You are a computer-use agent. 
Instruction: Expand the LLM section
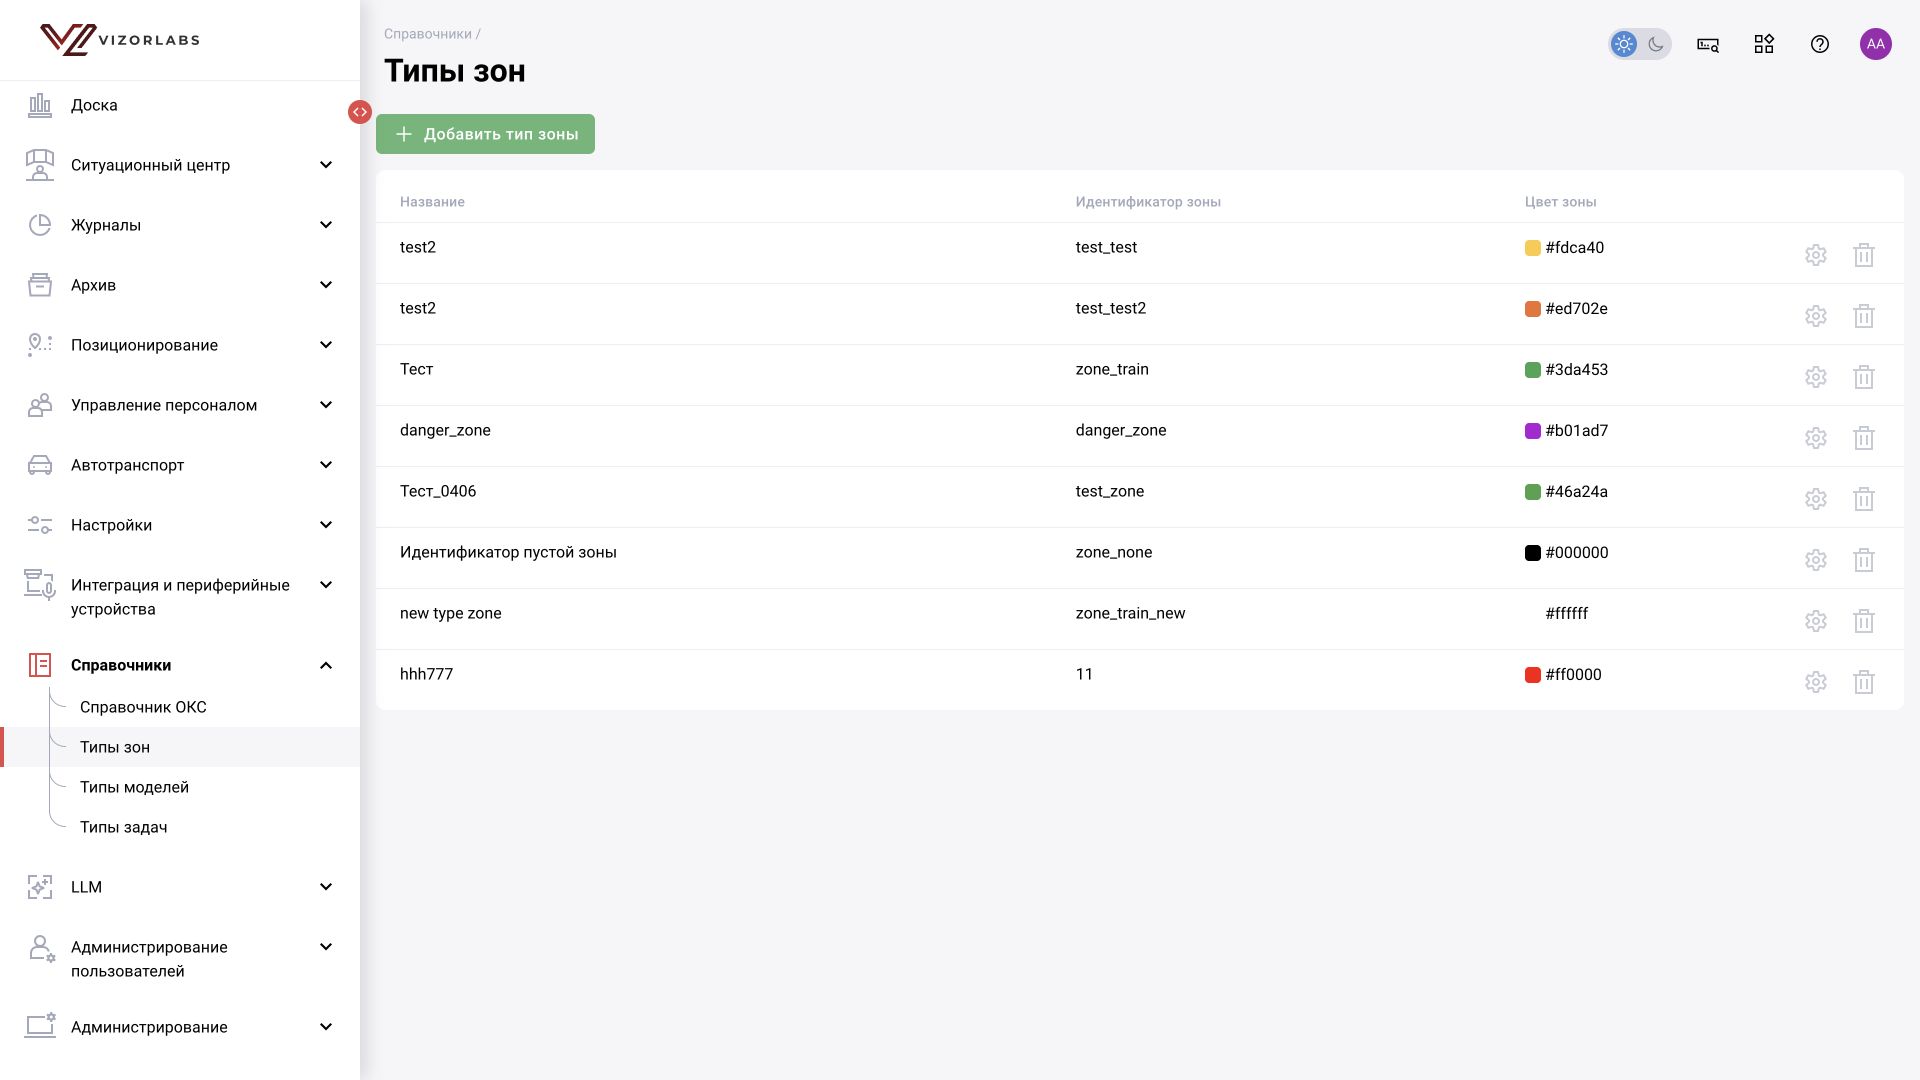(180, 887)
